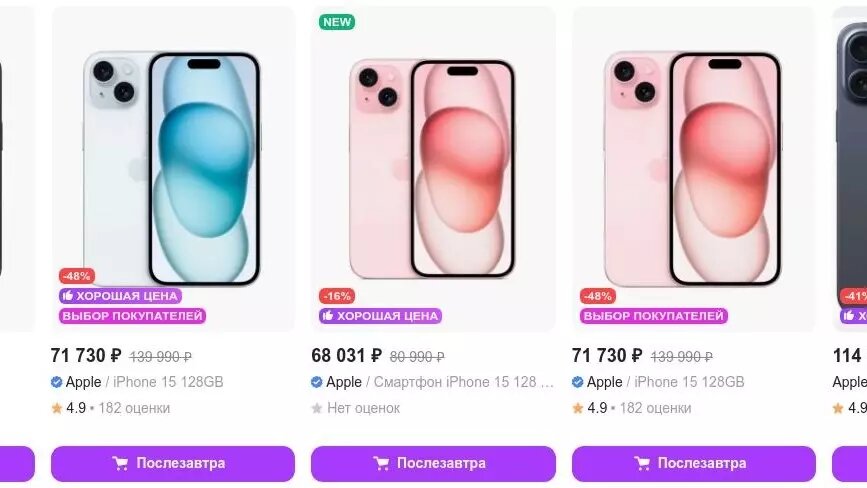Image resolution: width=867 pixels, height=488 pixels.
Task: Click the orange rating star on the blue iPhone card
Action: point(56,408)
